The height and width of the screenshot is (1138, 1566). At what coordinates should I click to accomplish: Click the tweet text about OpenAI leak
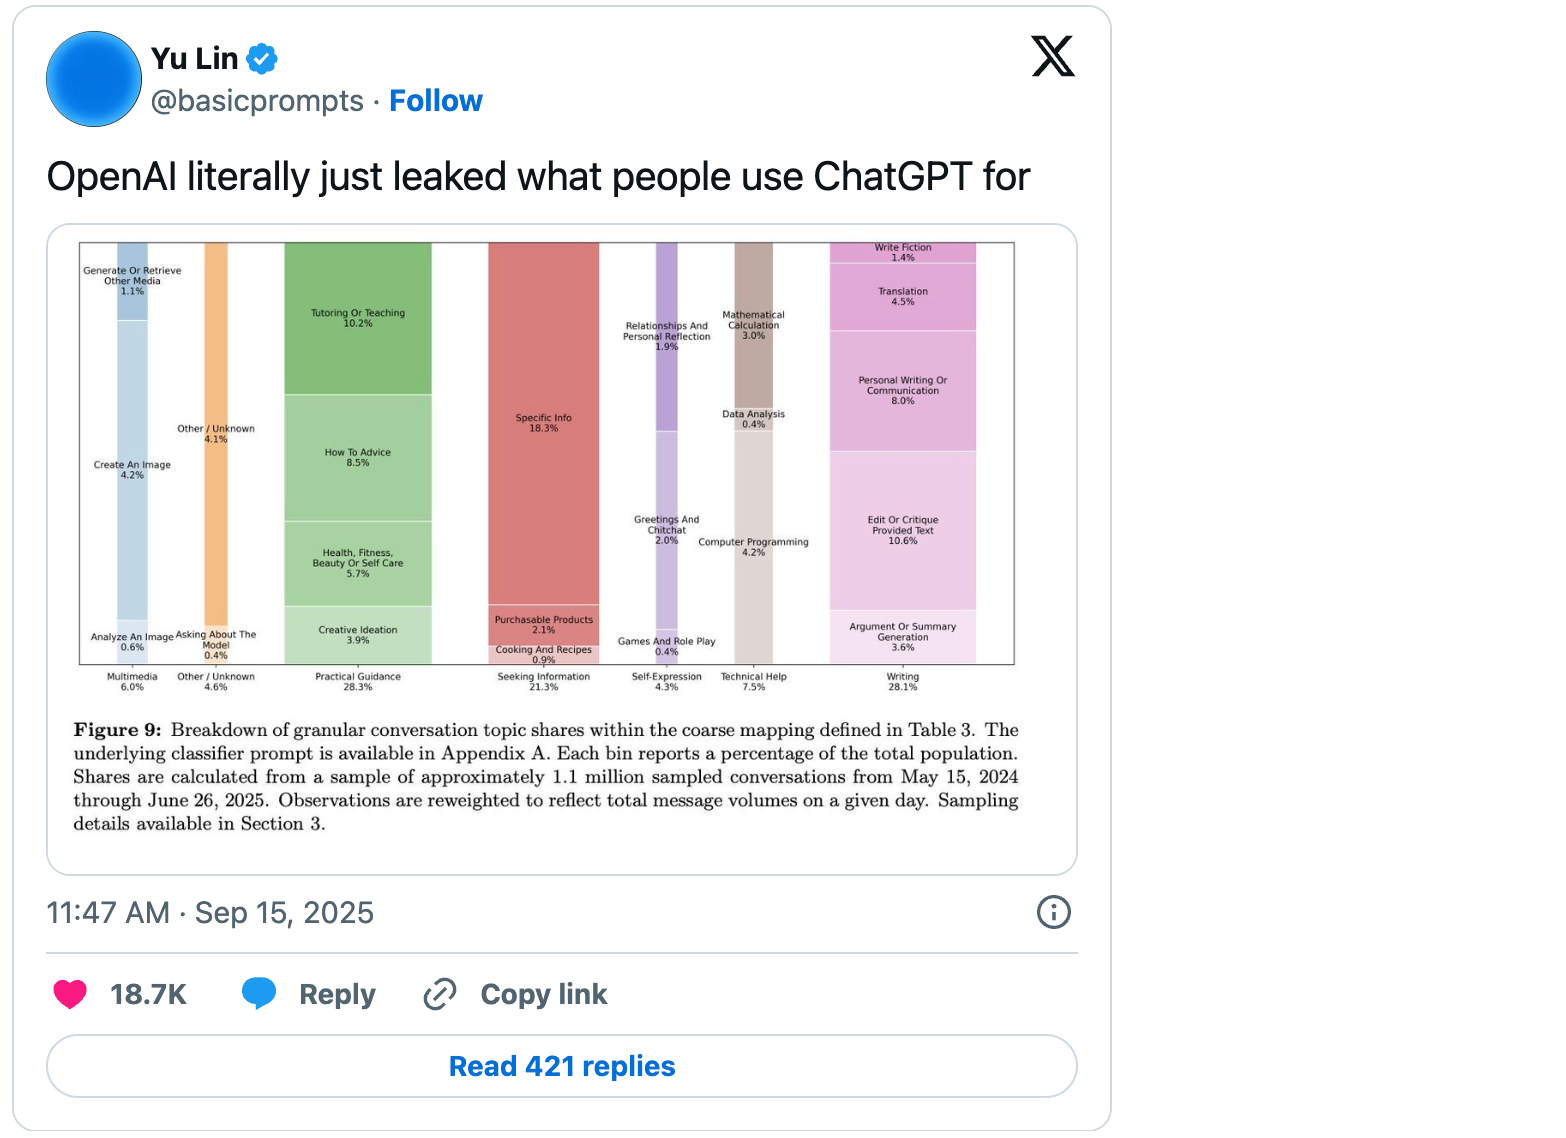(538, 177)
